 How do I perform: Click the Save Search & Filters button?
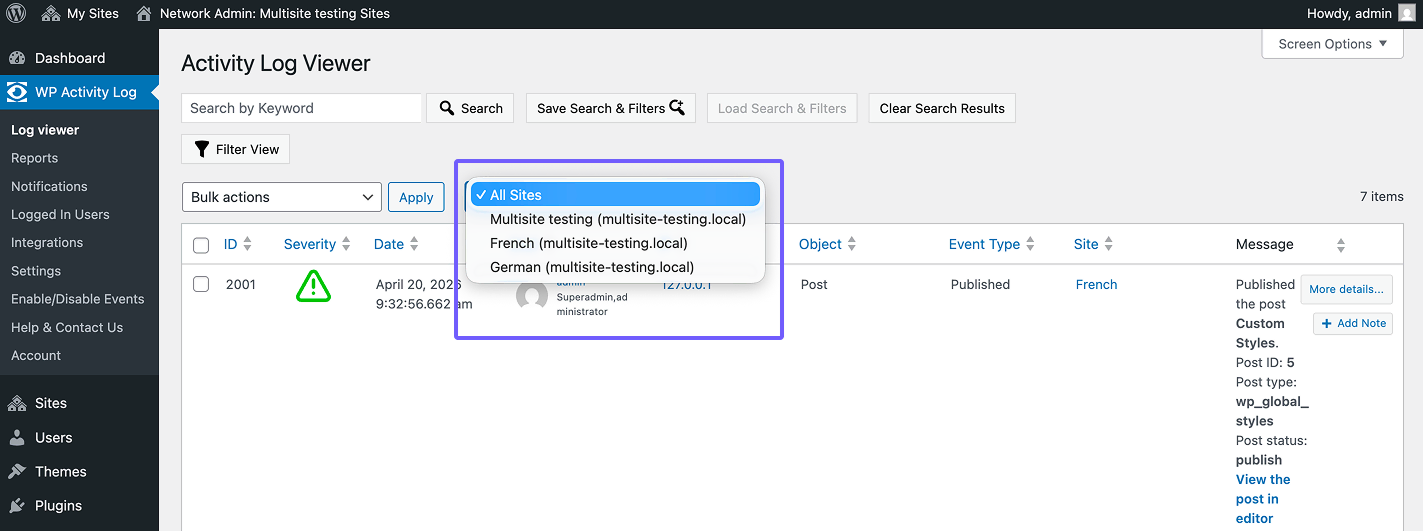pos(611,108)
